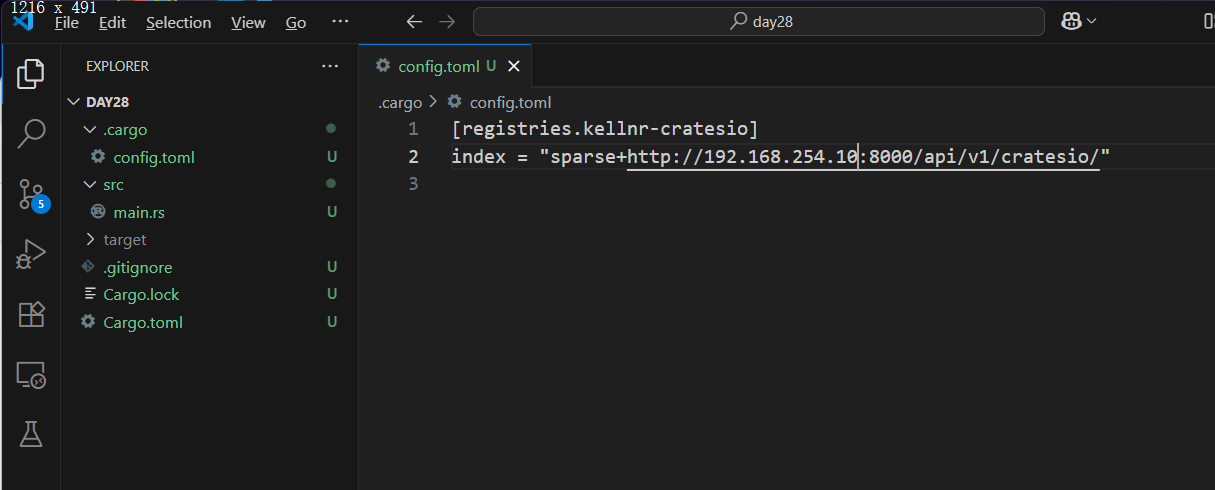Open Explorer's Views and More Actions ellipsis
This screenshot has width=1215, height=490.
[x=330, y=66]
